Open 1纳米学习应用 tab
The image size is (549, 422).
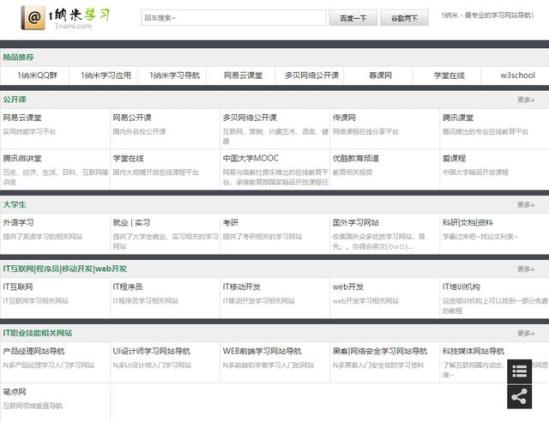tap(106, 75)
